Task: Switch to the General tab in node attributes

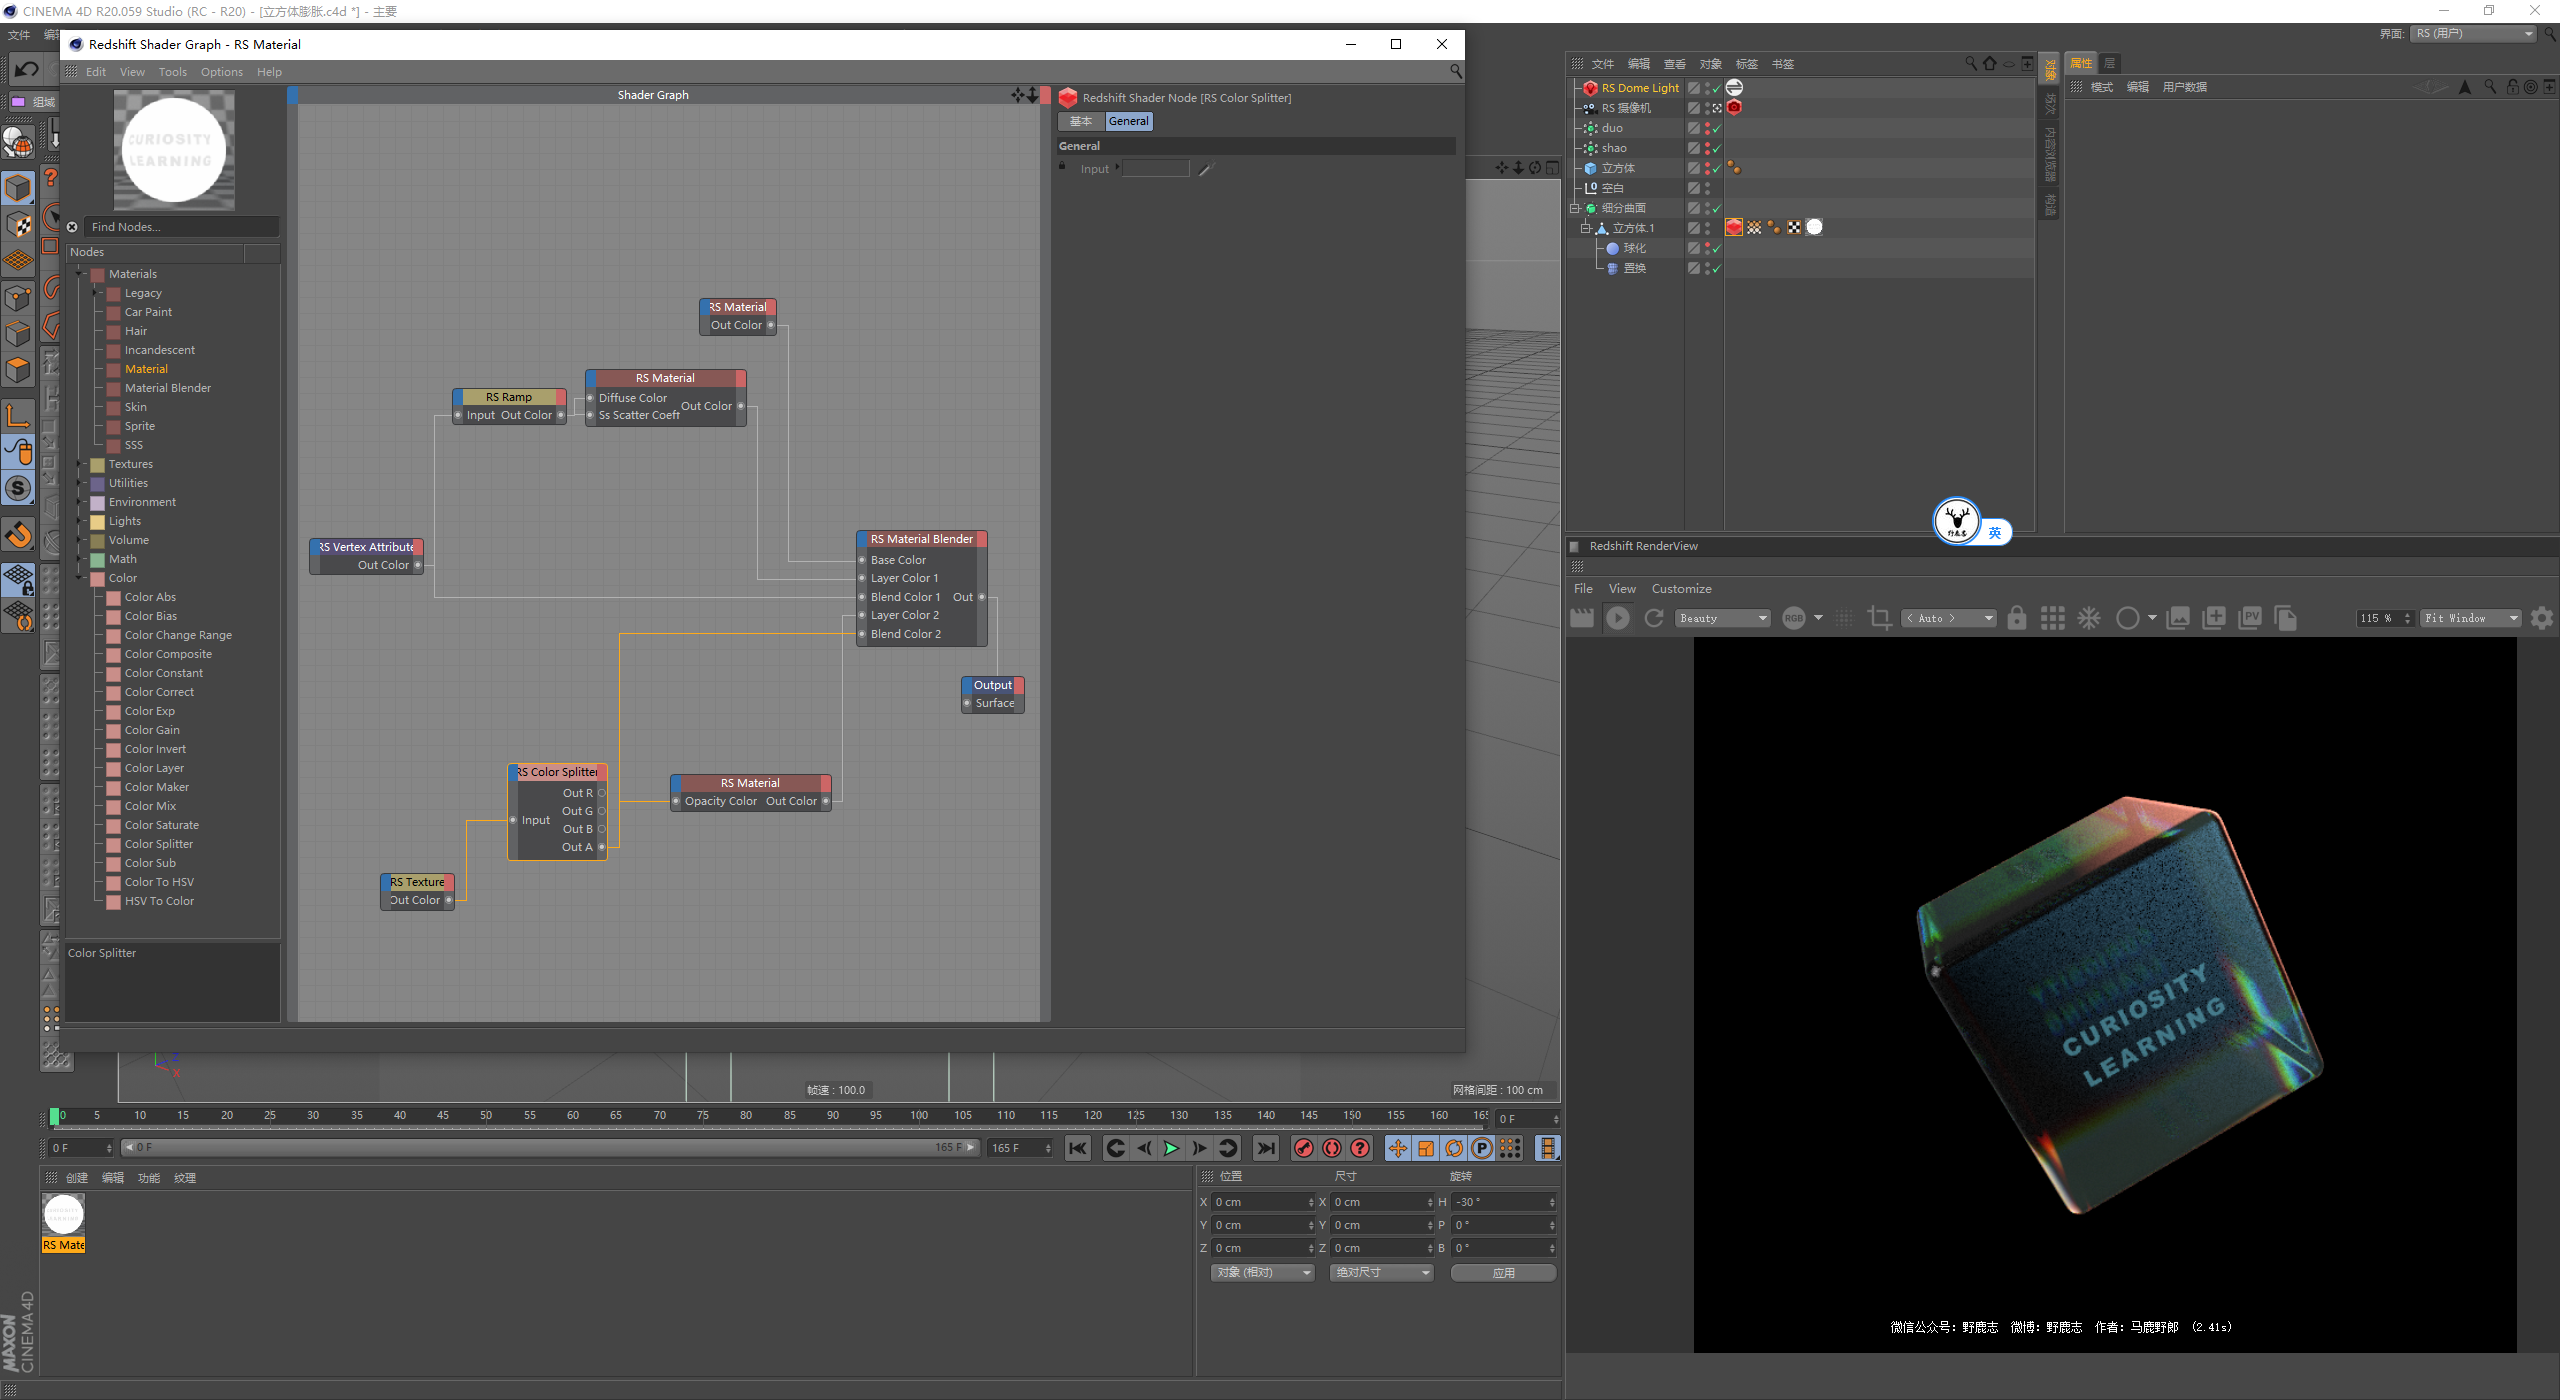Action: pos(1128,121)
